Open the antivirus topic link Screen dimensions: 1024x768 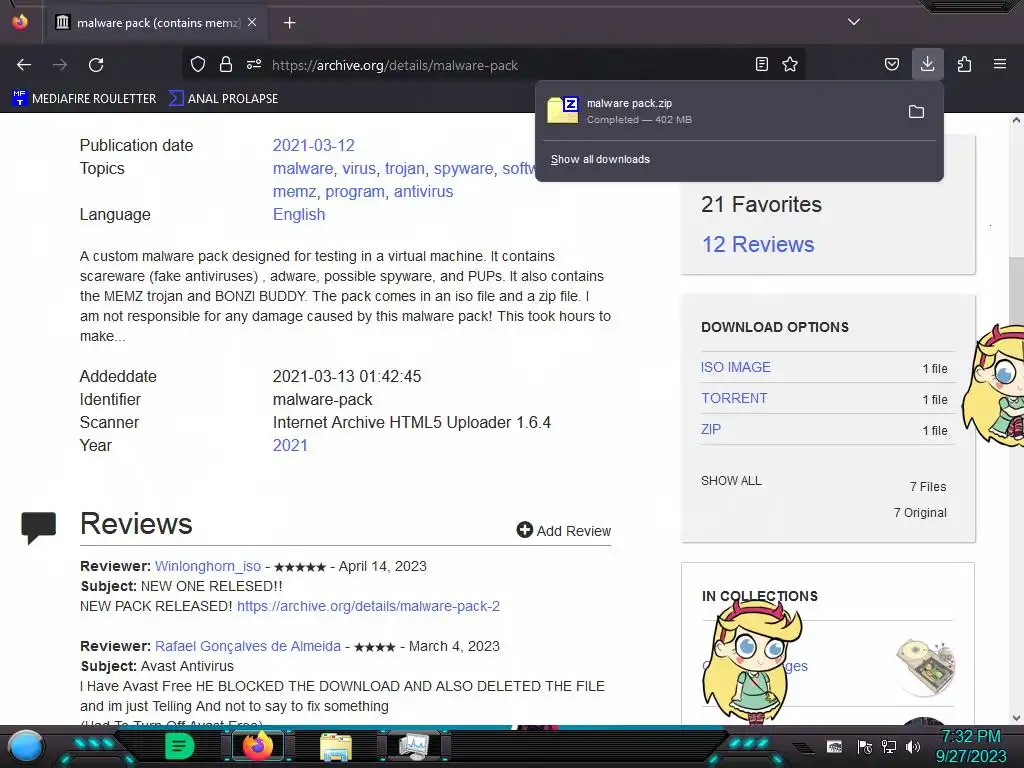pos(423,191)
